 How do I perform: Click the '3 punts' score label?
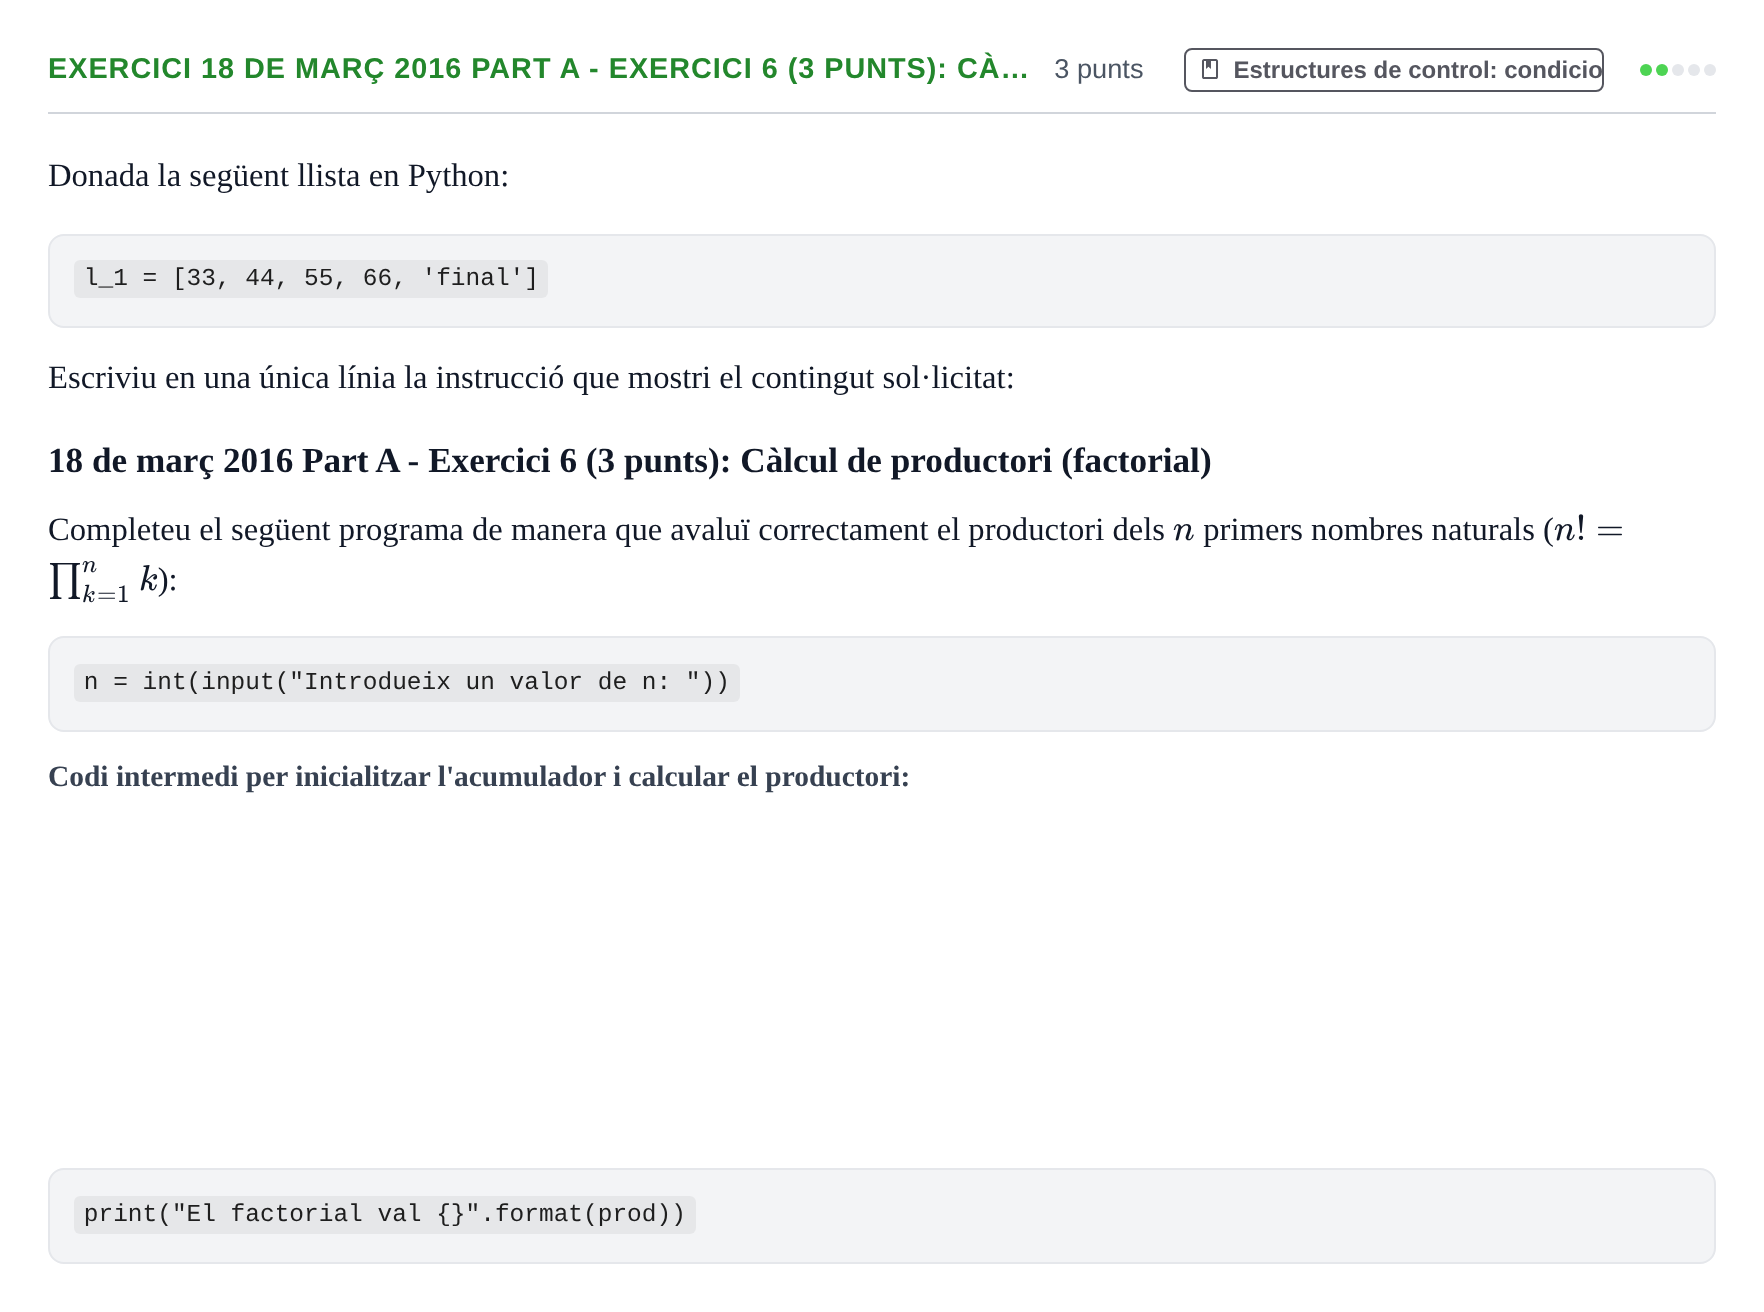click(1098, 69)
